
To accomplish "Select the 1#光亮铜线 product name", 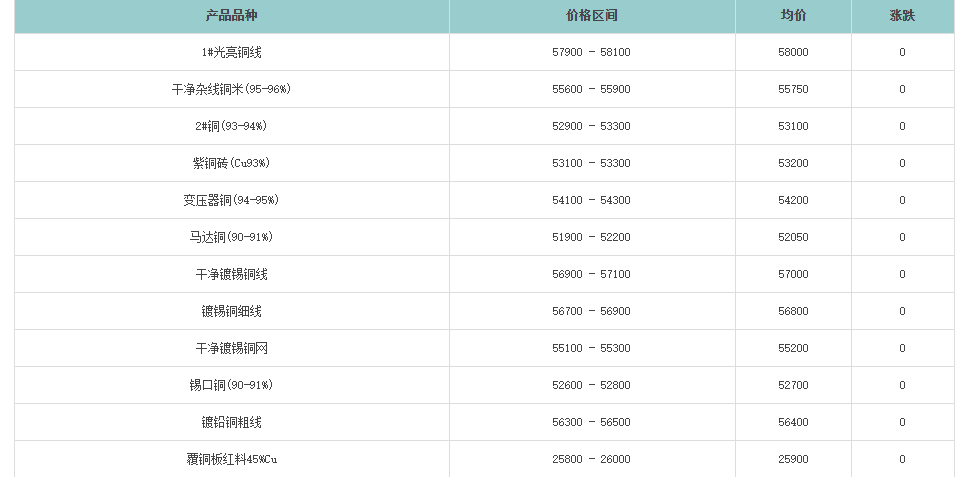I will 231,52.
